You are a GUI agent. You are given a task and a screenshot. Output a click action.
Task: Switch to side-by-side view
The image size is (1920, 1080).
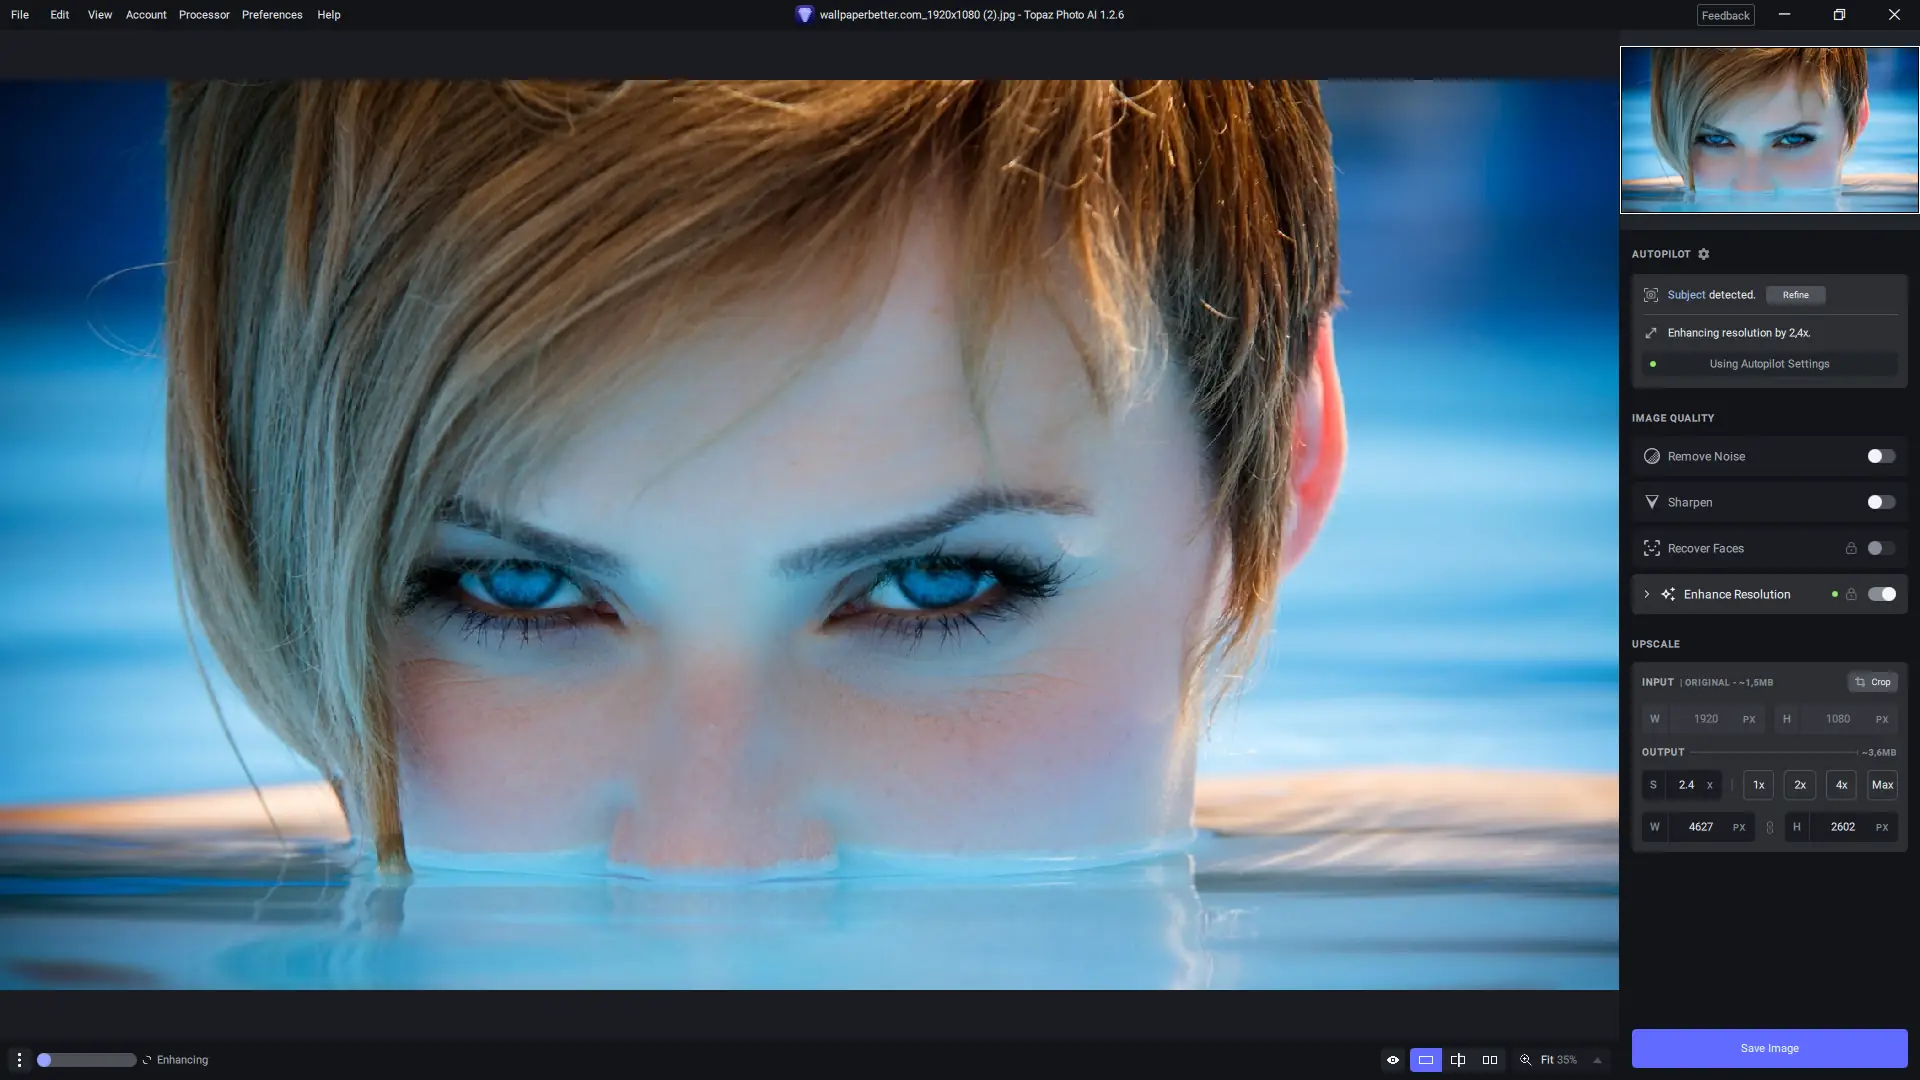(x=1490, y=1060)
